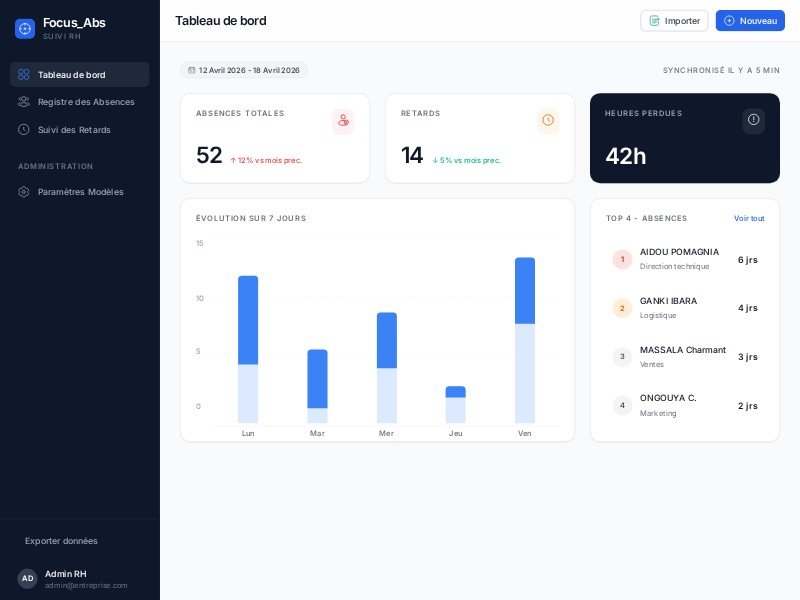Click rank 2 badge for GANKI IBARA

click(622, 308)
